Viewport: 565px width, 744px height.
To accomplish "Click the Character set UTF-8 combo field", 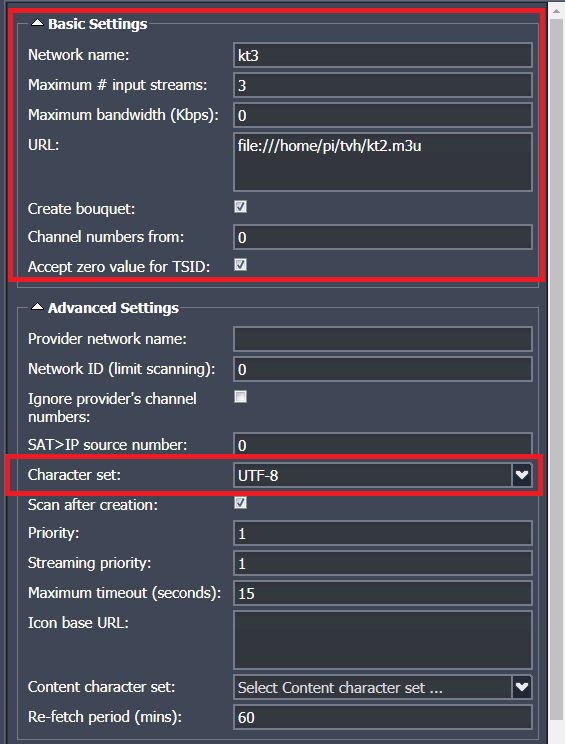I will [372, 475].
